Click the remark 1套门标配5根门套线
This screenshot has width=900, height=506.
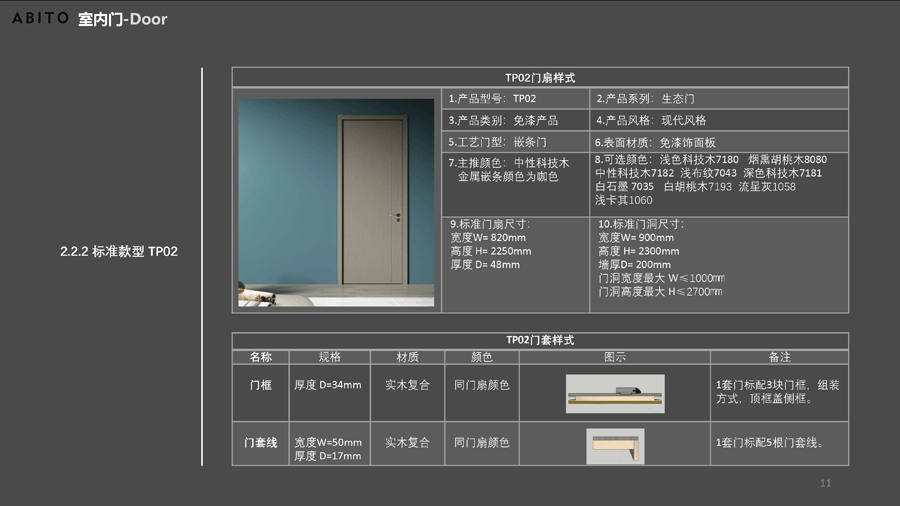pos(770,442)
